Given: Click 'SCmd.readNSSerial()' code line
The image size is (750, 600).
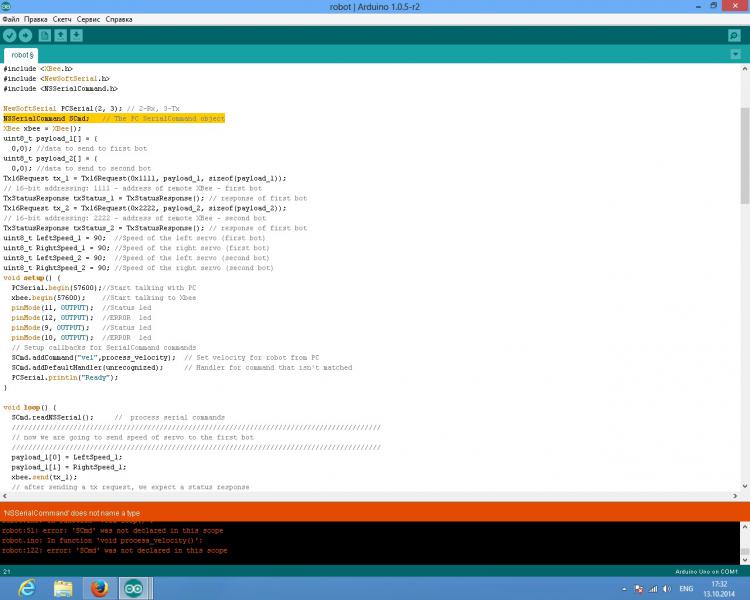Looking at the screenshot, I should [x=118, y=417].
